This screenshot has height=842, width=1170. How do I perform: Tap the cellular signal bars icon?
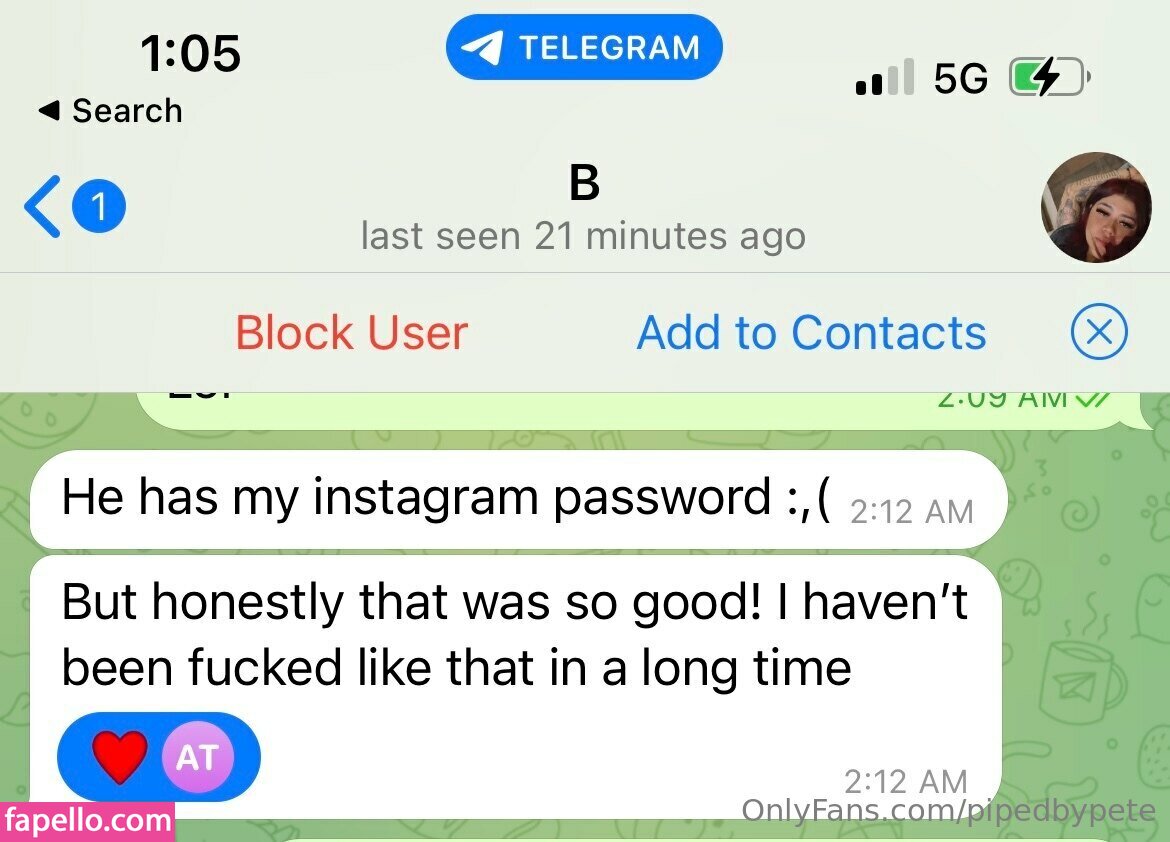tap(885, 77)
